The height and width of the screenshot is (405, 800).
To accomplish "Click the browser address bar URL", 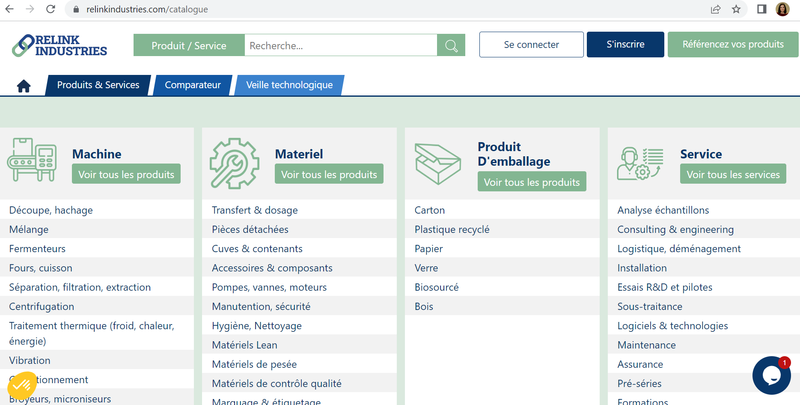I will pyautogui.click(x=147, y=9).
